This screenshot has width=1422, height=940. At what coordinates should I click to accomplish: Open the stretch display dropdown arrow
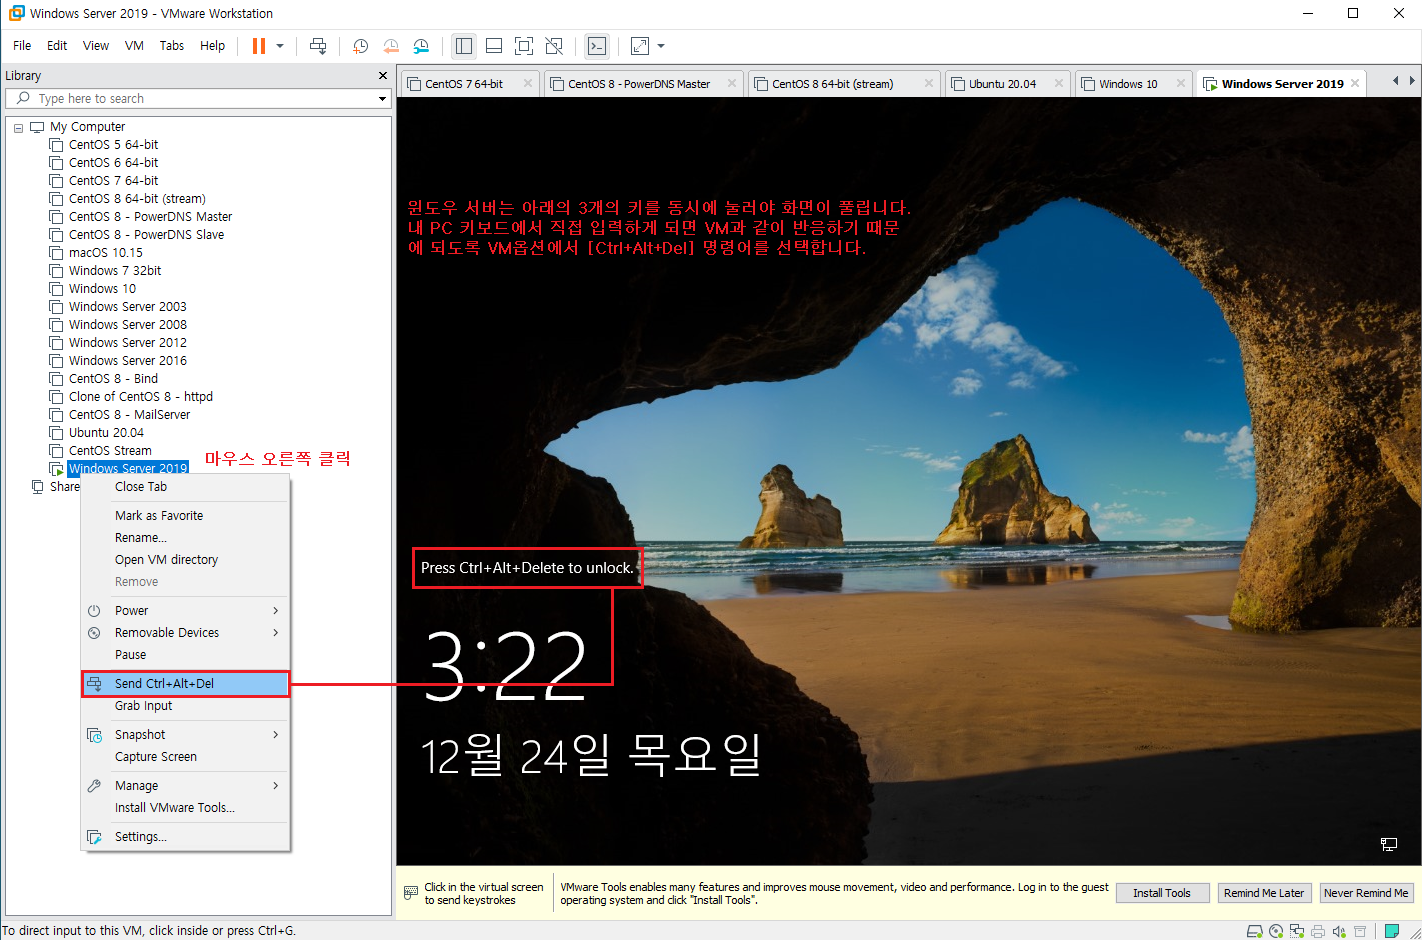[661, 46]
